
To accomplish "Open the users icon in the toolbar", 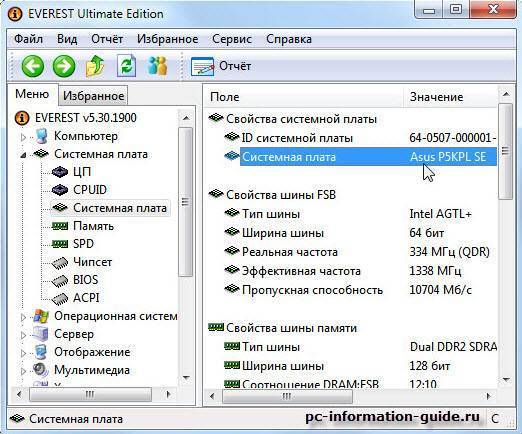I will pyautogui.click(x=157, y=66).
